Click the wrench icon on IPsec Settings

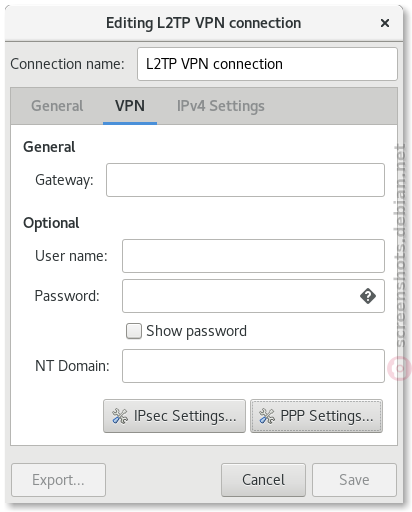pos(120,416)
